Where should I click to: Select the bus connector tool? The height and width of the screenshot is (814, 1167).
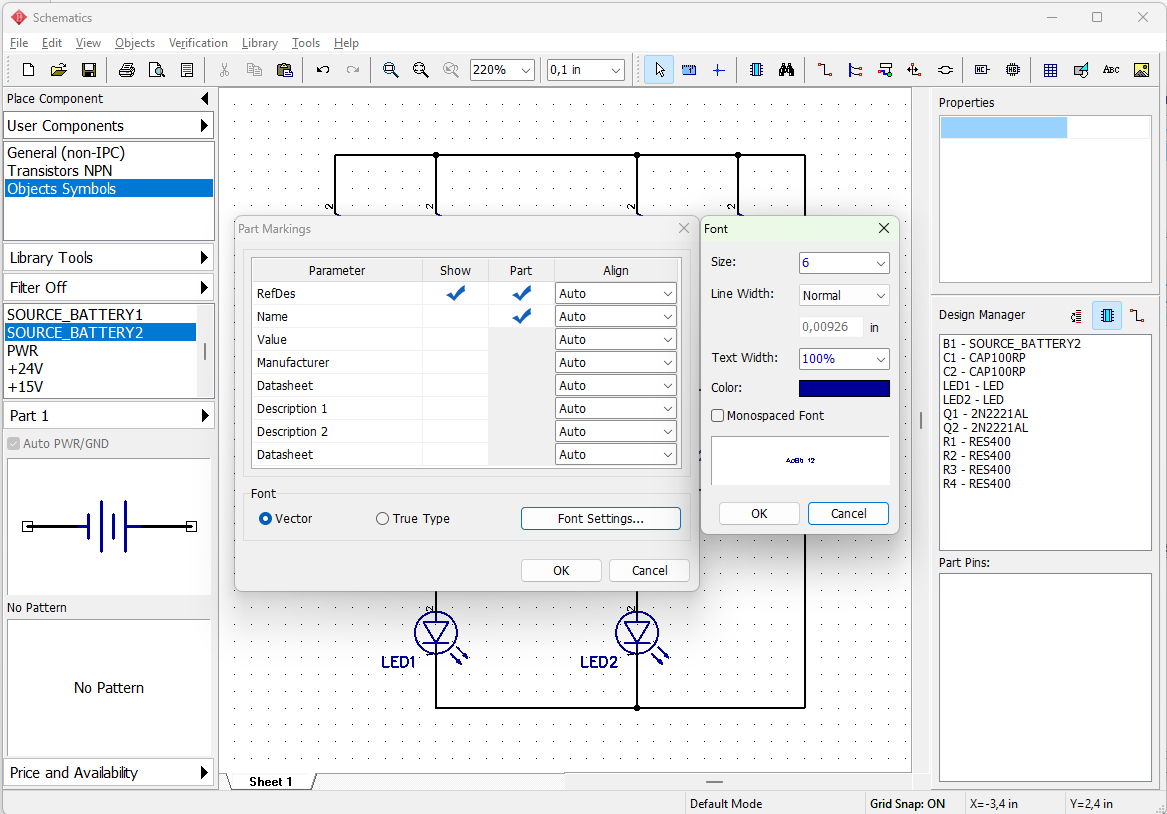tap(885, 70)
